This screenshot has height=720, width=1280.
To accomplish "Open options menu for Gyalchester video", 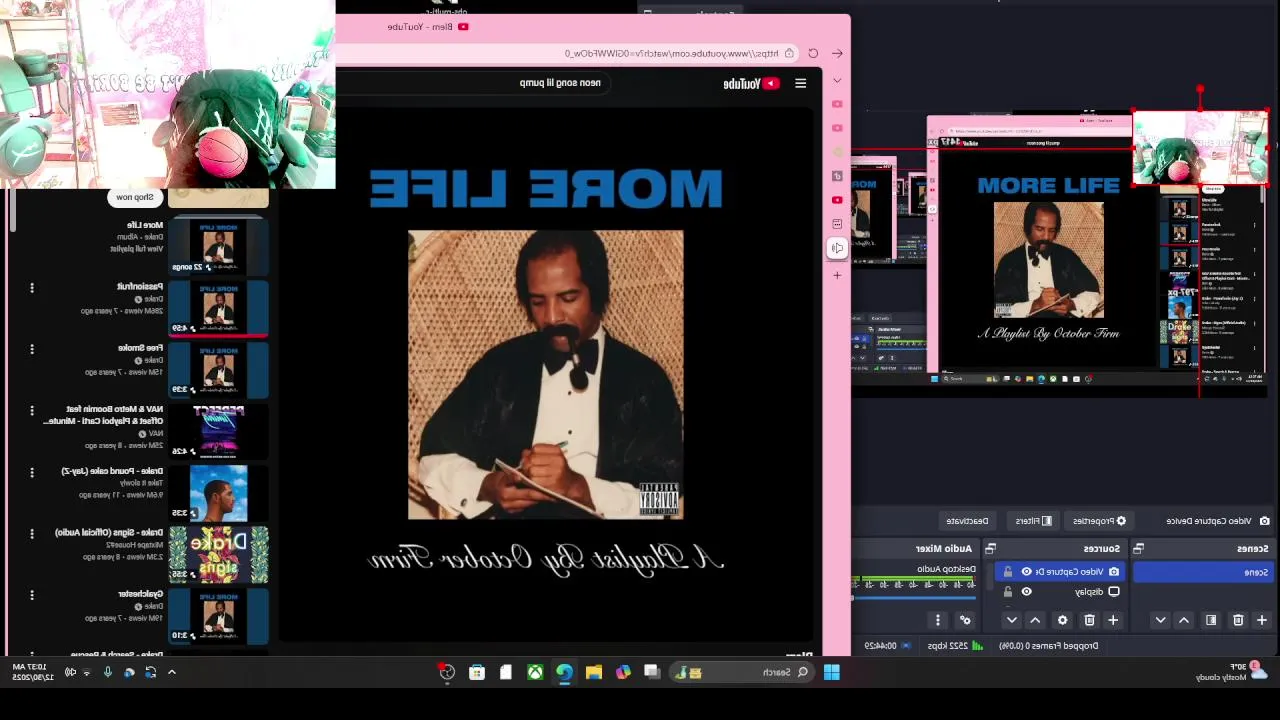I will tap(32, 595).
